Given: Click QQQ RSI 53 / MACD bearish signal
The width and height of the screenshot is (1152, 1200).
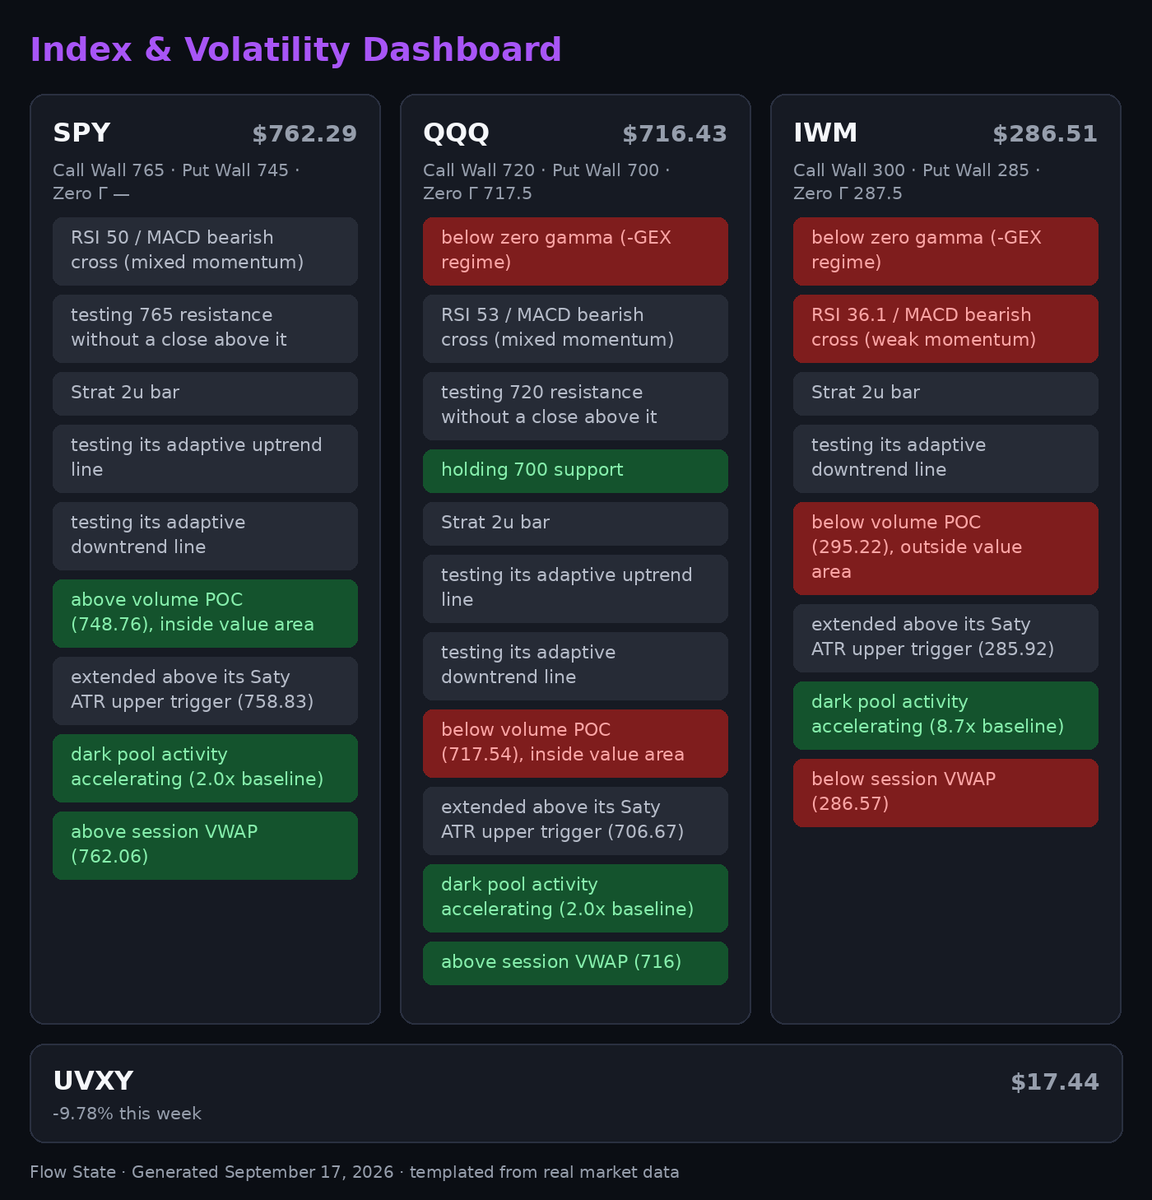Looking at the screenshot, I should [x=575, y=328].
